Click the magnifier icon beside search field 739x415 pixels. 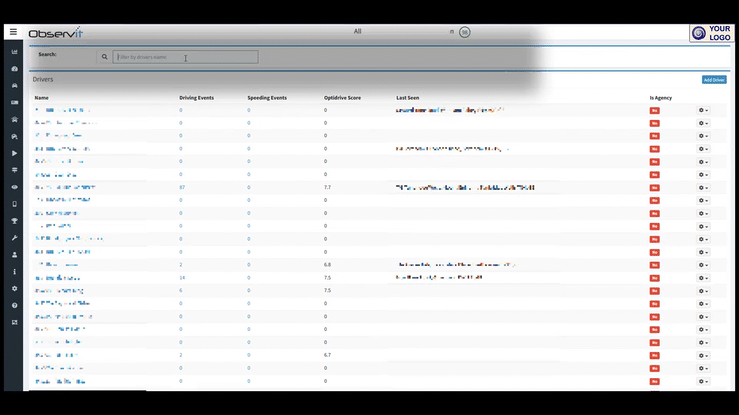coord(105,57)
